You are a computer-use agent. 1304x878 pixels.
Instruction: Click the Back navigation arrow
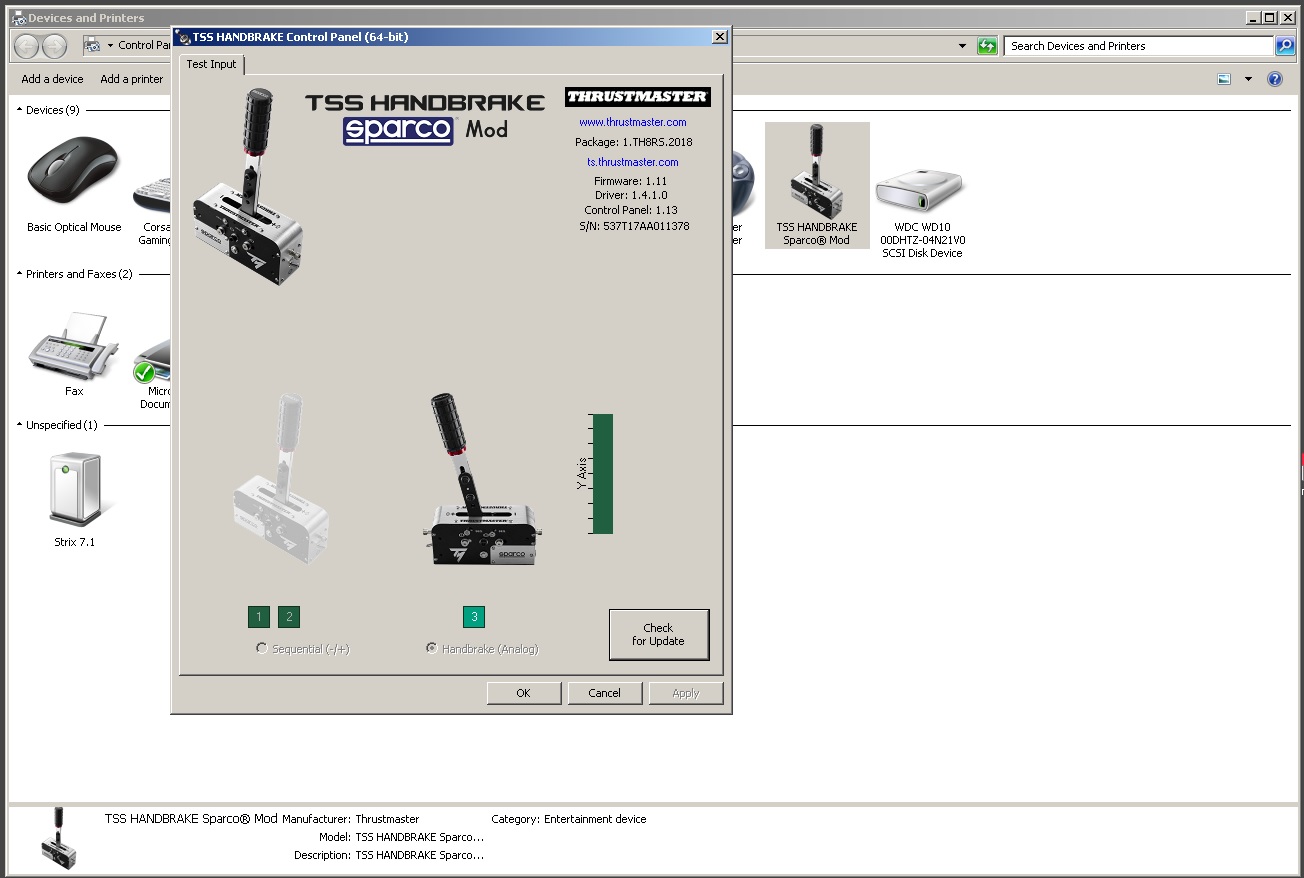tap(27, 46)
